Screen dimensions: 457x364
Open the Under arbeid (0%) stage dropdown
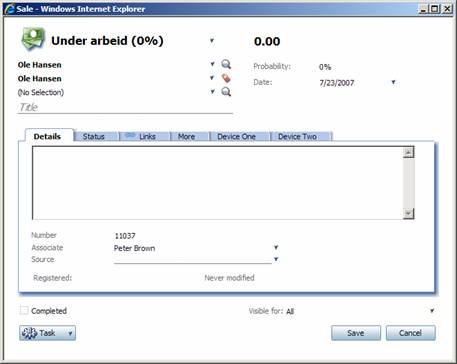click(x=212, y=41)
